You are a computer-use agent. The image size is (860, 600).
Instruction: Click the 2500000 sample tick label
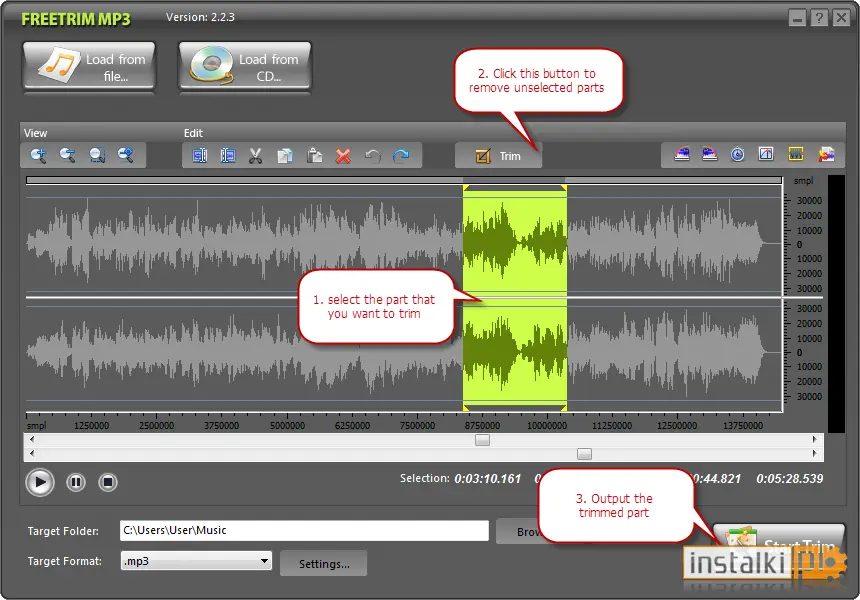156,426
